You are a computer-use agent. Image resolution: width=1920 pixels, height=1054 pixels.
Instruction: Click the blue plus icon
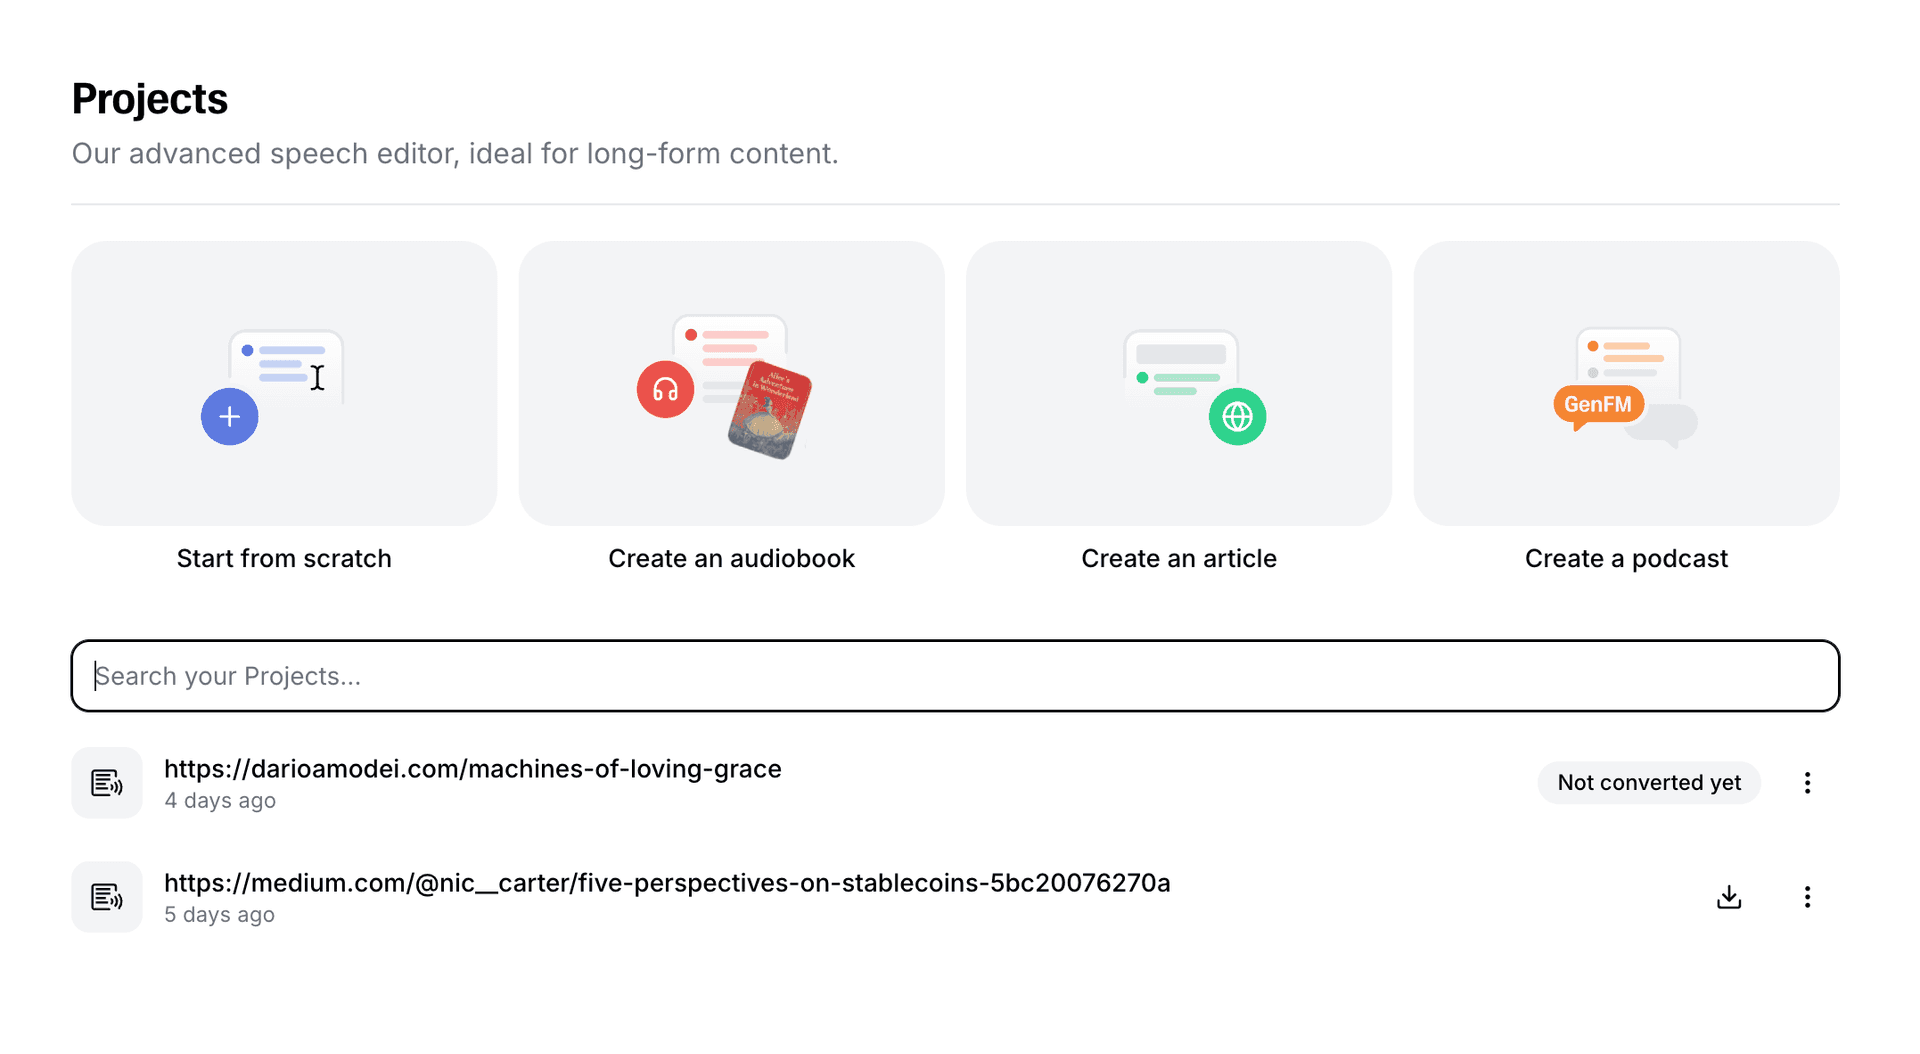pyautogui.click(x=229, y=416)
